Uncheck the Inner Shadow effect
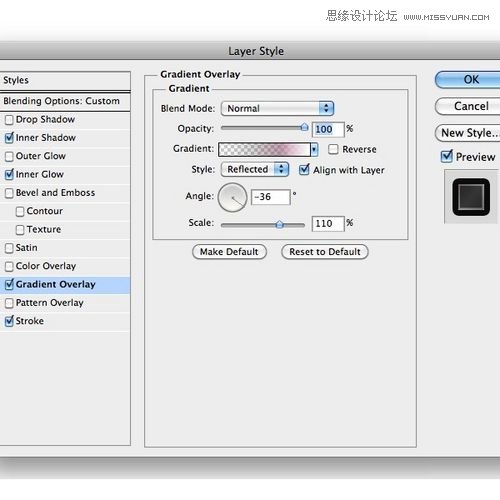Image resolution: width=500 pixels, height=500 pixels. pyautogui.click(x=9, y=138)
